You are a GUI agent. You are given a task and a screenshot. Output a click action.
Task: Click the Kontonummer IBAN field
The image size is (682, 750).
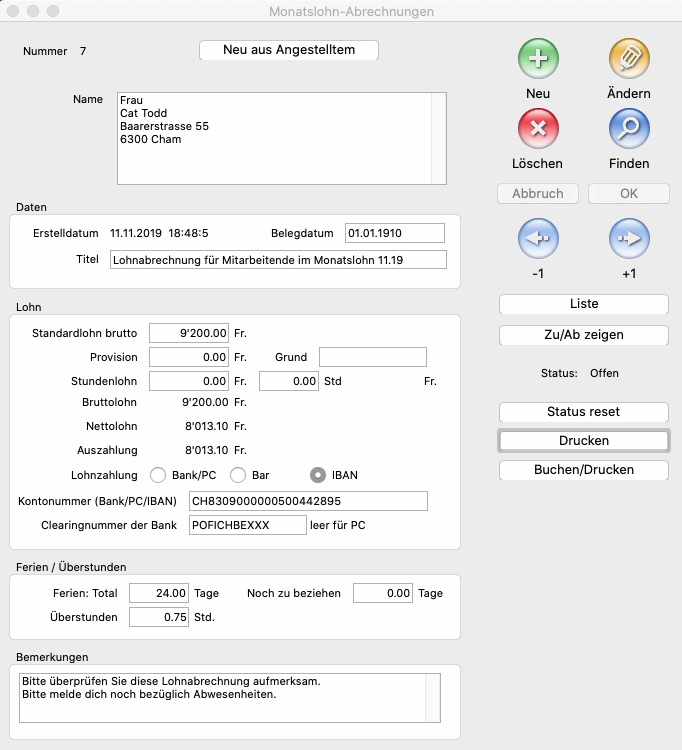308,501
